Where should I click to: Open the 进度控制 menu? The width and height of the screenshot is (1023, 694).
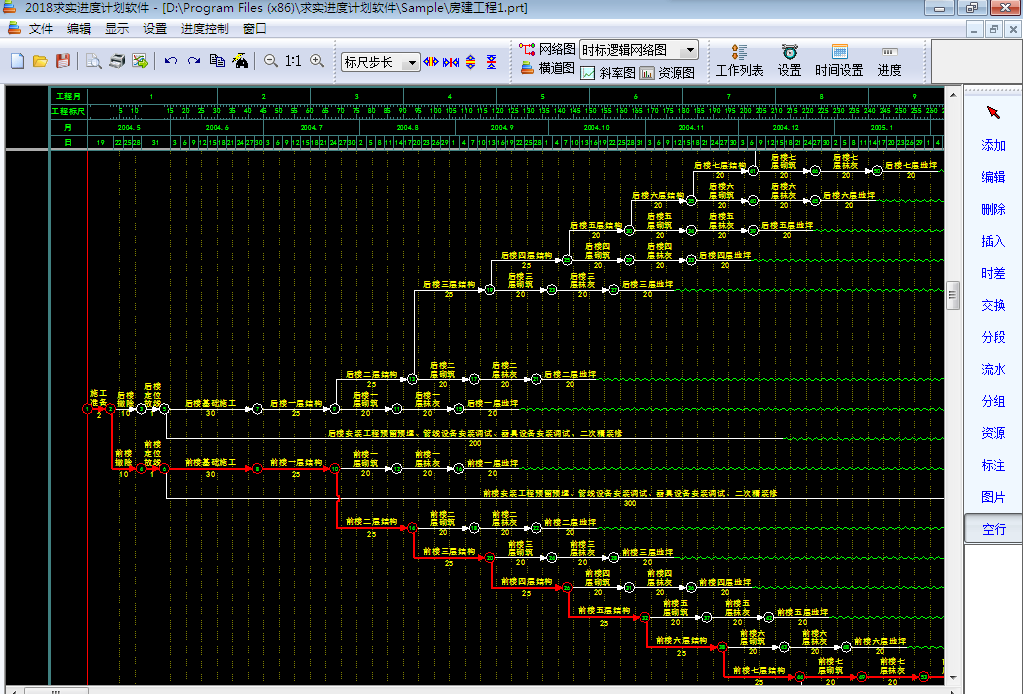coord(205,29)
